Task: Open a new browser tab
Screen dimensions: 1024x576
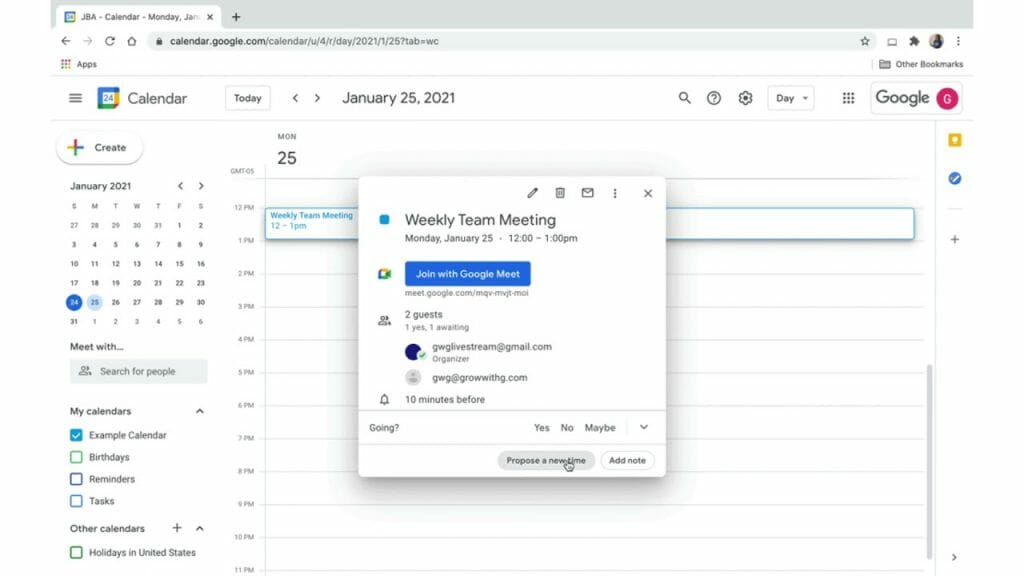Action: pos(236,17)
